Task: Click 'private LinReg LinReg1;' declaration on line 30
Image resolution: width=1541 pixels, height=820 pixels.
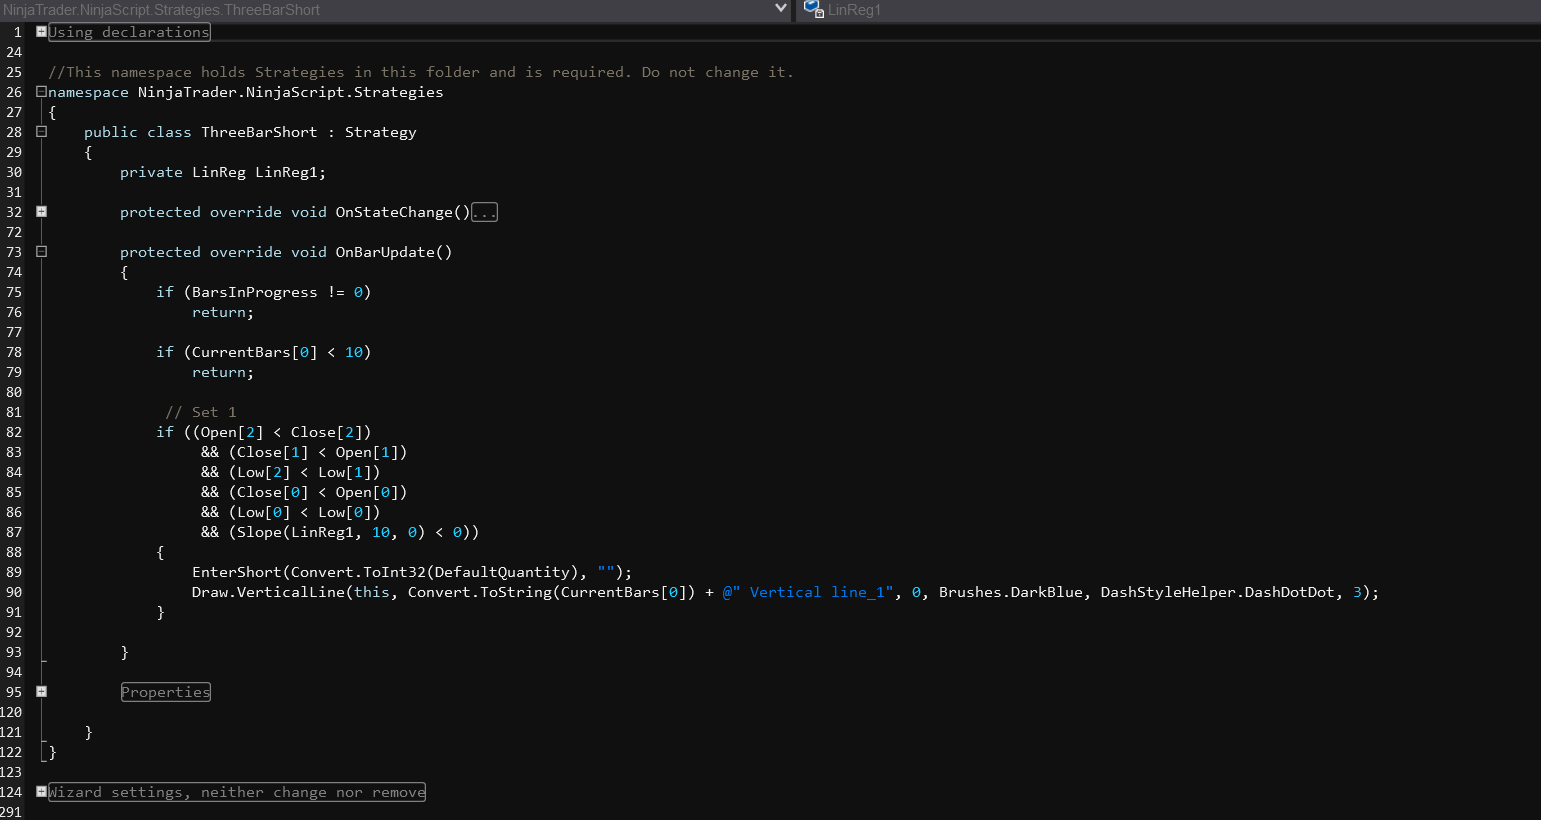Action: 223,172
